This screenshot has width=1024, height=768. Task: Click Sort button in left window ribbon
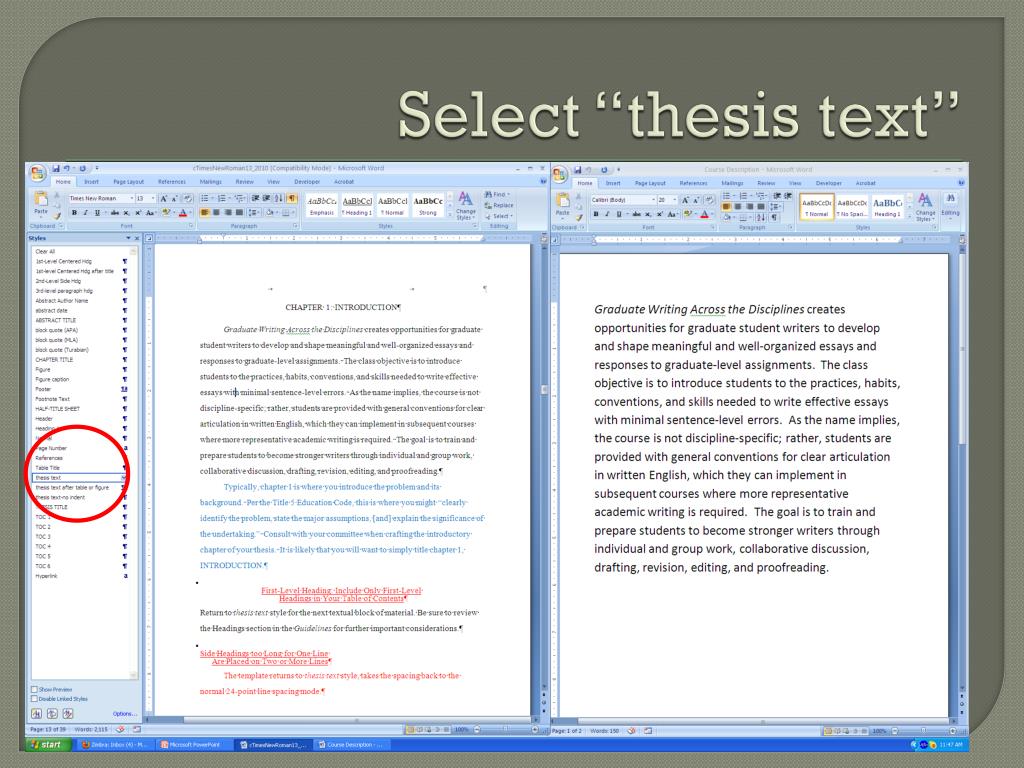(x=279, y=199)
